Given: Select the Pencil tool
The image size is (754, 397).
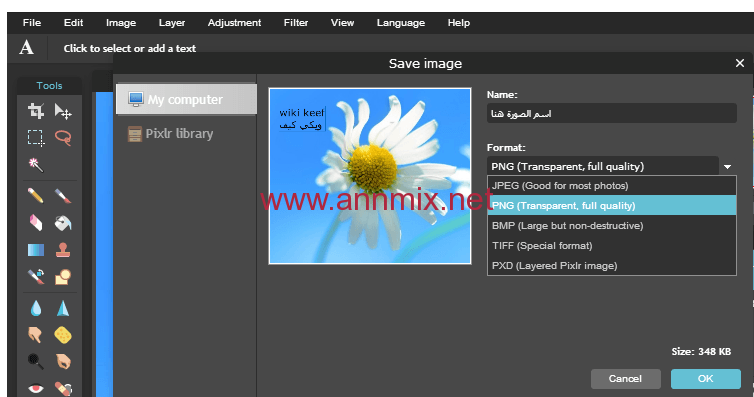Looking at the screenshot, I should (36, 196).
